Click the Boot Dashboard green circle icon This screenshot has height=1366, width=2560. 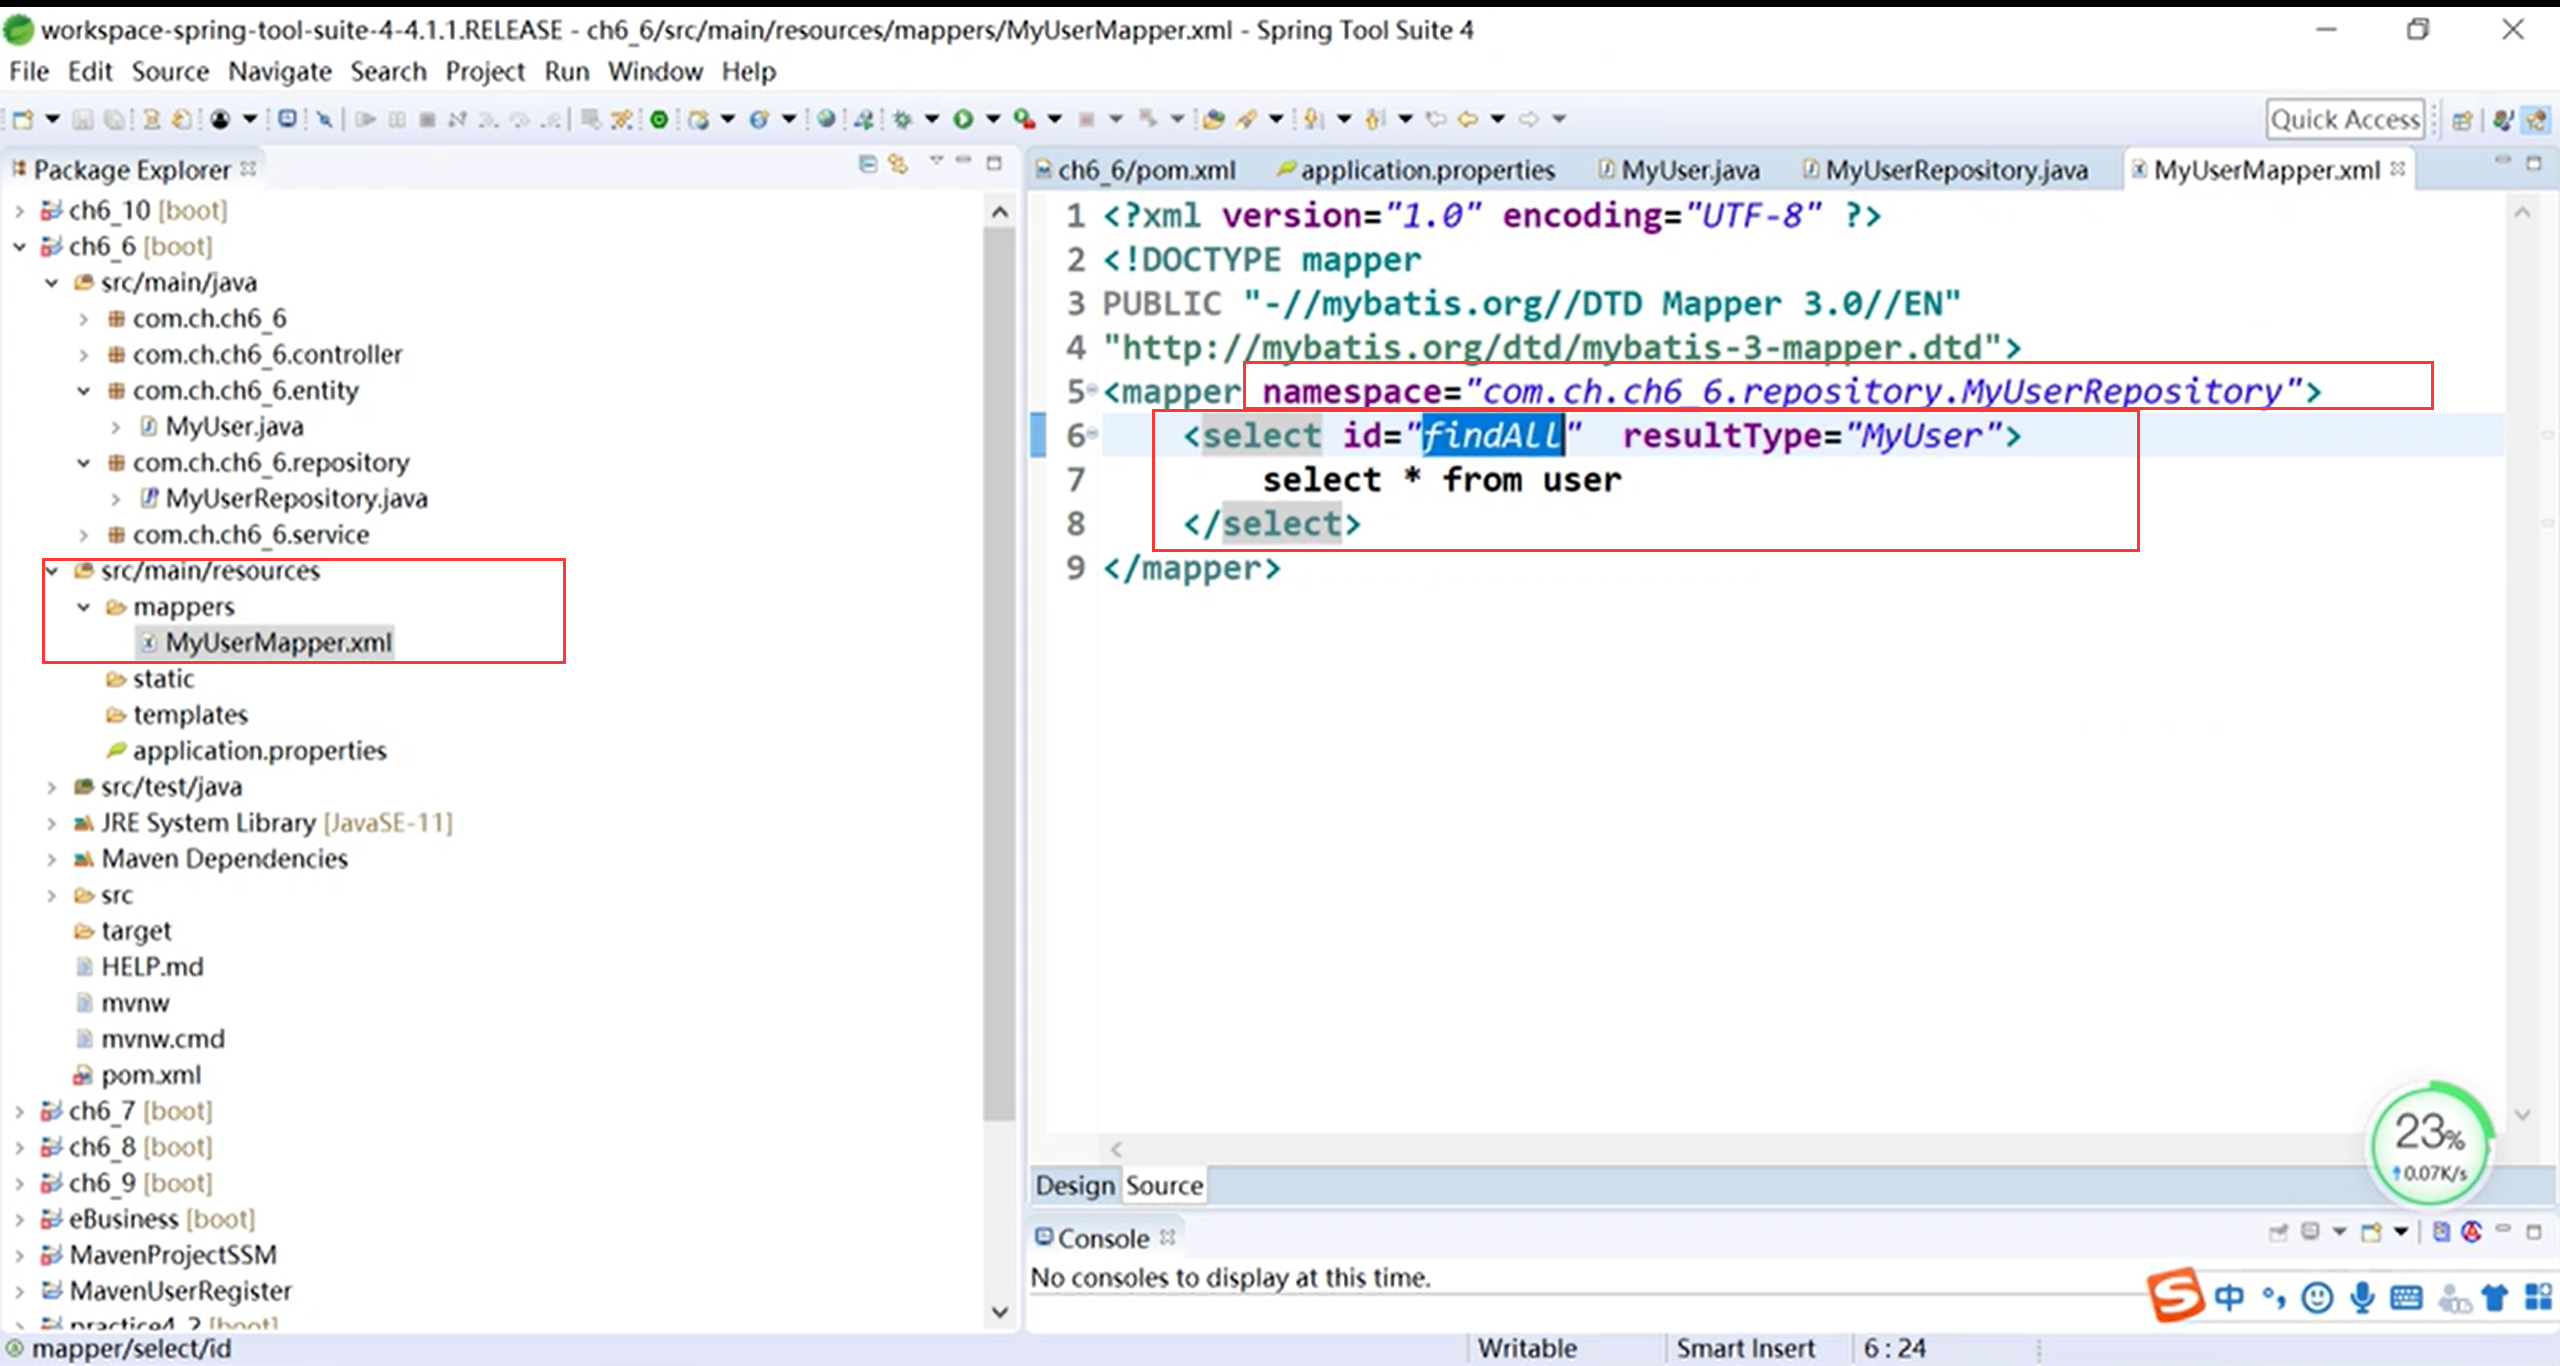click(x=659, y=120)
